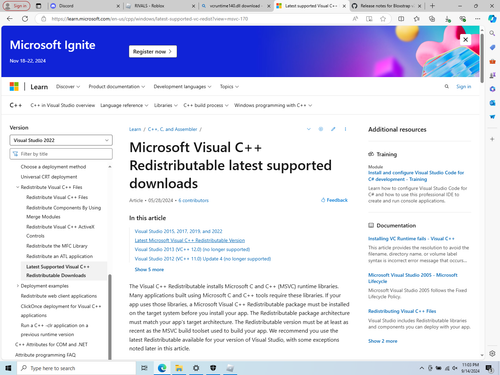
Task: Open the article More actions menu
Action: 345,129
